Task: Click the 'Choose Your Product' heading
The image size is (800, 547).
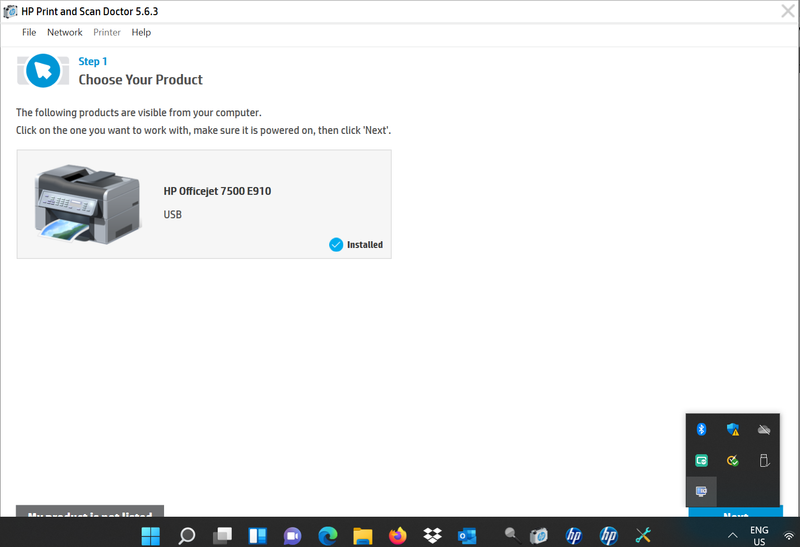Action: point(140,80)
